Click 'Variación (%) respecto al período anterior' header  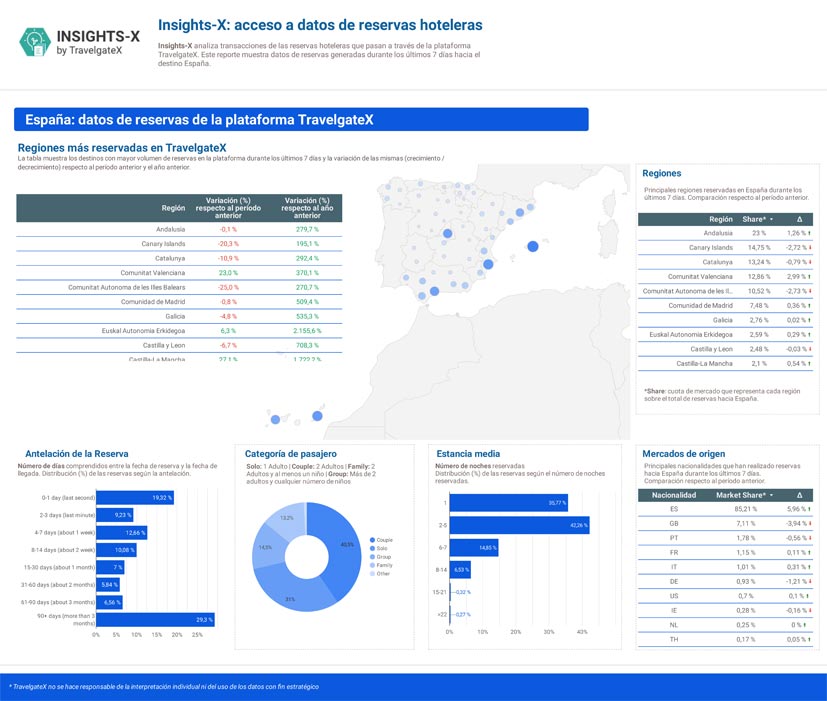click(x=228, y=208)
